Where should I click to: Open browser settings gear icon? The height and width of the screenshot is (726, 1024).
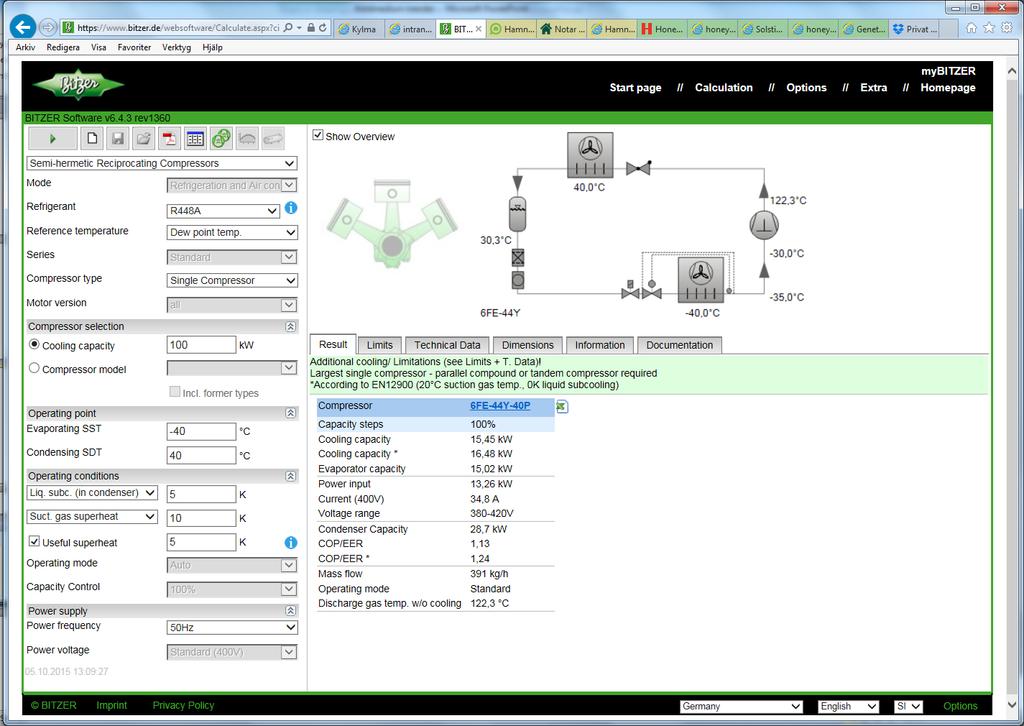click(x=1006, y=27)
